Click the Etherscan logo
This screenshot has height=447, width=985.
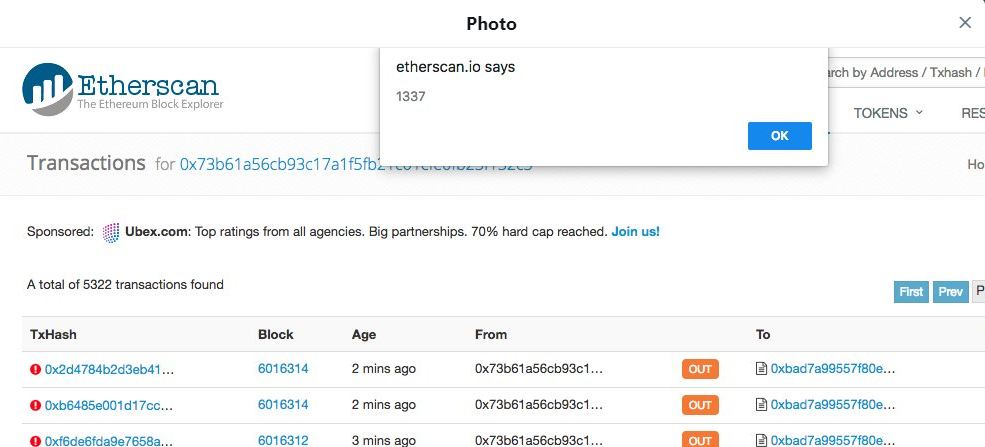click(121, 87)
